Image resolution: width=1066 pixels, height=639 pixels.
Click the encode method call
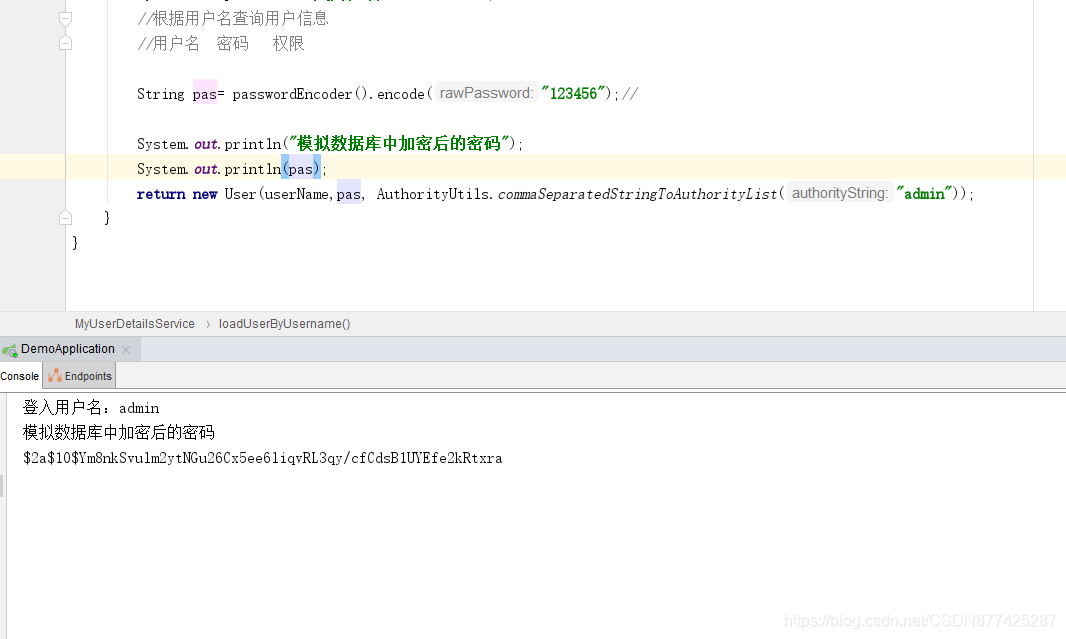coord(401,94)
